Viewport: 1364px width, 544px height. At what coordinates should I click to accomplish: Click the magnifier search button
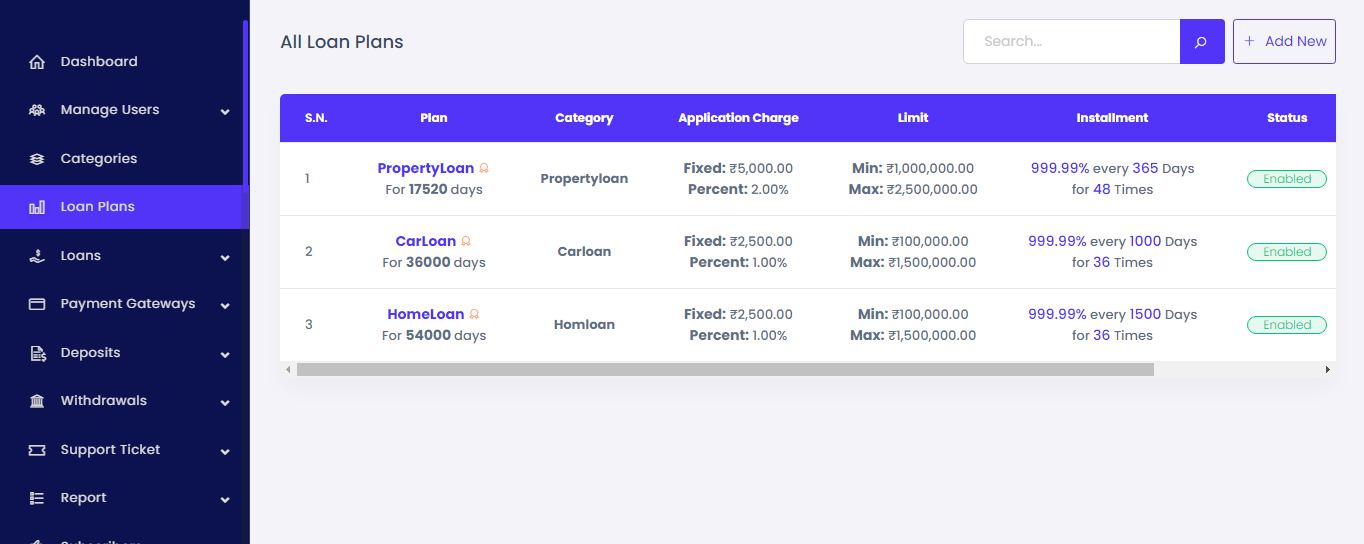[1201, 42]
